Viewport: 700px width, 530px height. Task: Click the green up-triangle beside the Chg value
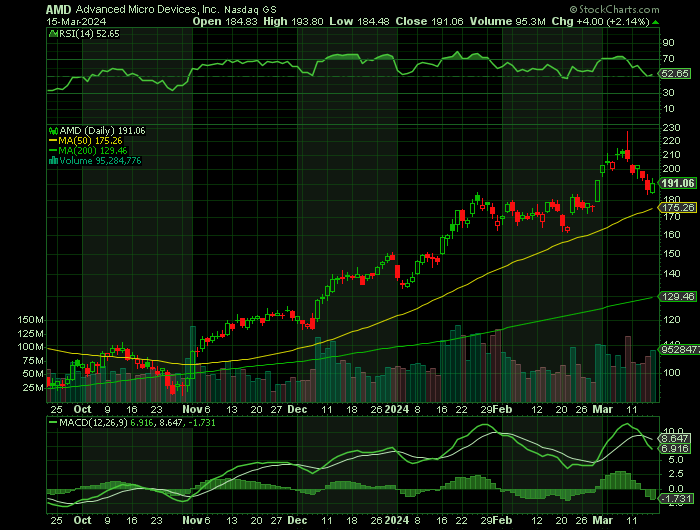[x=655, y=22]
